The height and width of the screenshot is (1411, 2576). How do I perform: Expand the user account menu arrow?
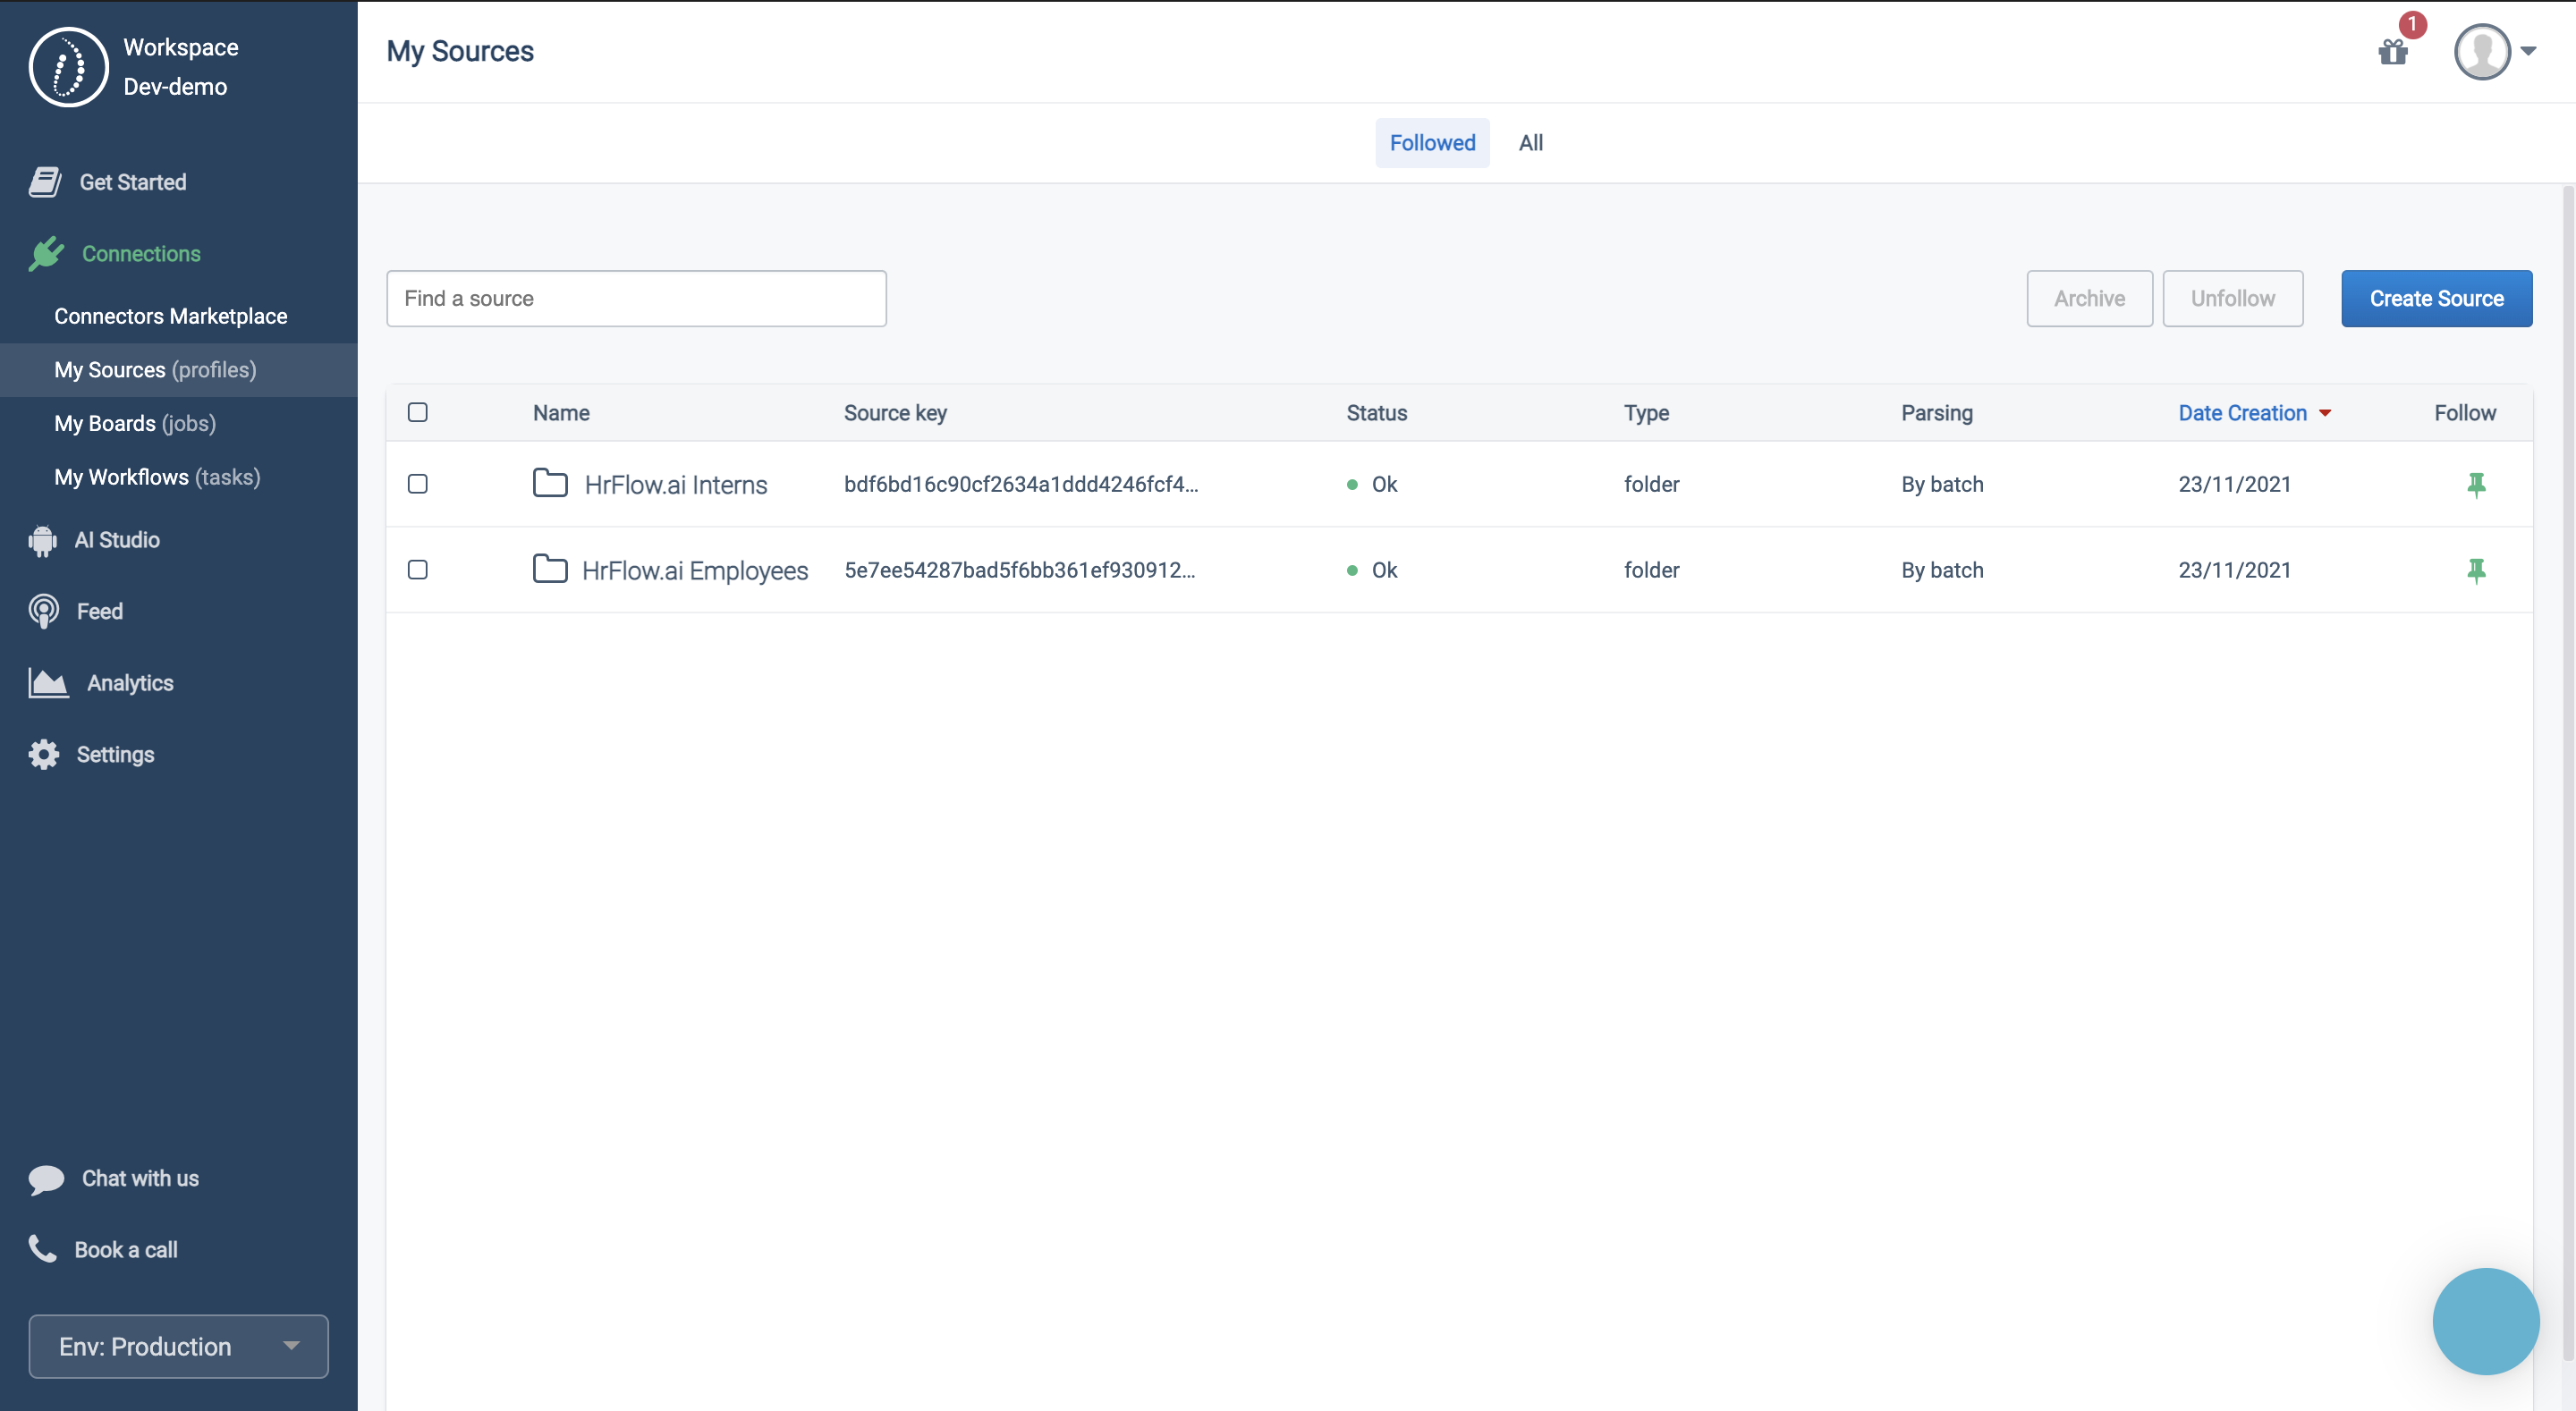2528,51
